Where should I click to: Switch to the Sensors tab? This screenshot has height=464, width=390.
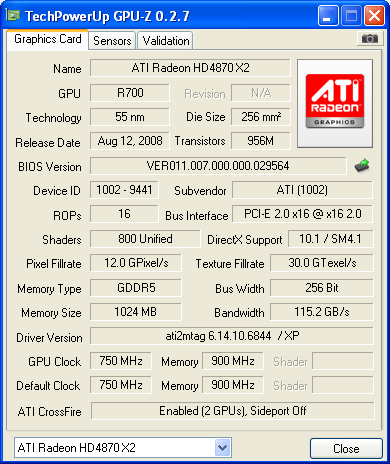click(x=112, y=41)
